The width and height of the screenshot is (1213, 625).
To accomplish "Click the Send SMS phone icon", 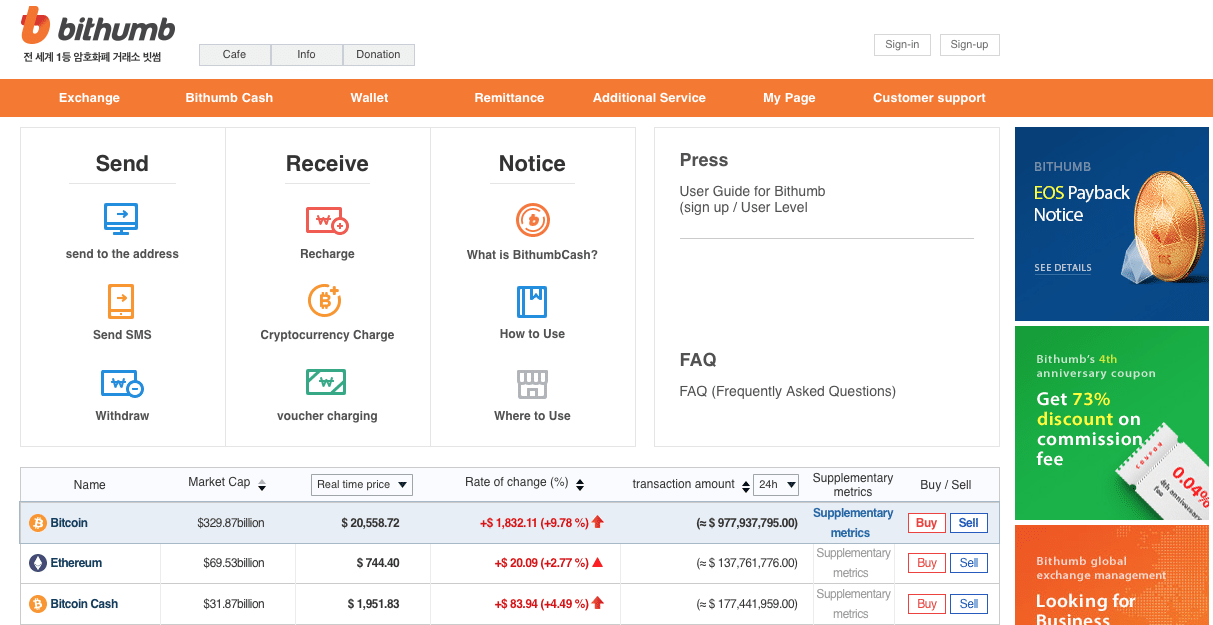I will point(121,301).
